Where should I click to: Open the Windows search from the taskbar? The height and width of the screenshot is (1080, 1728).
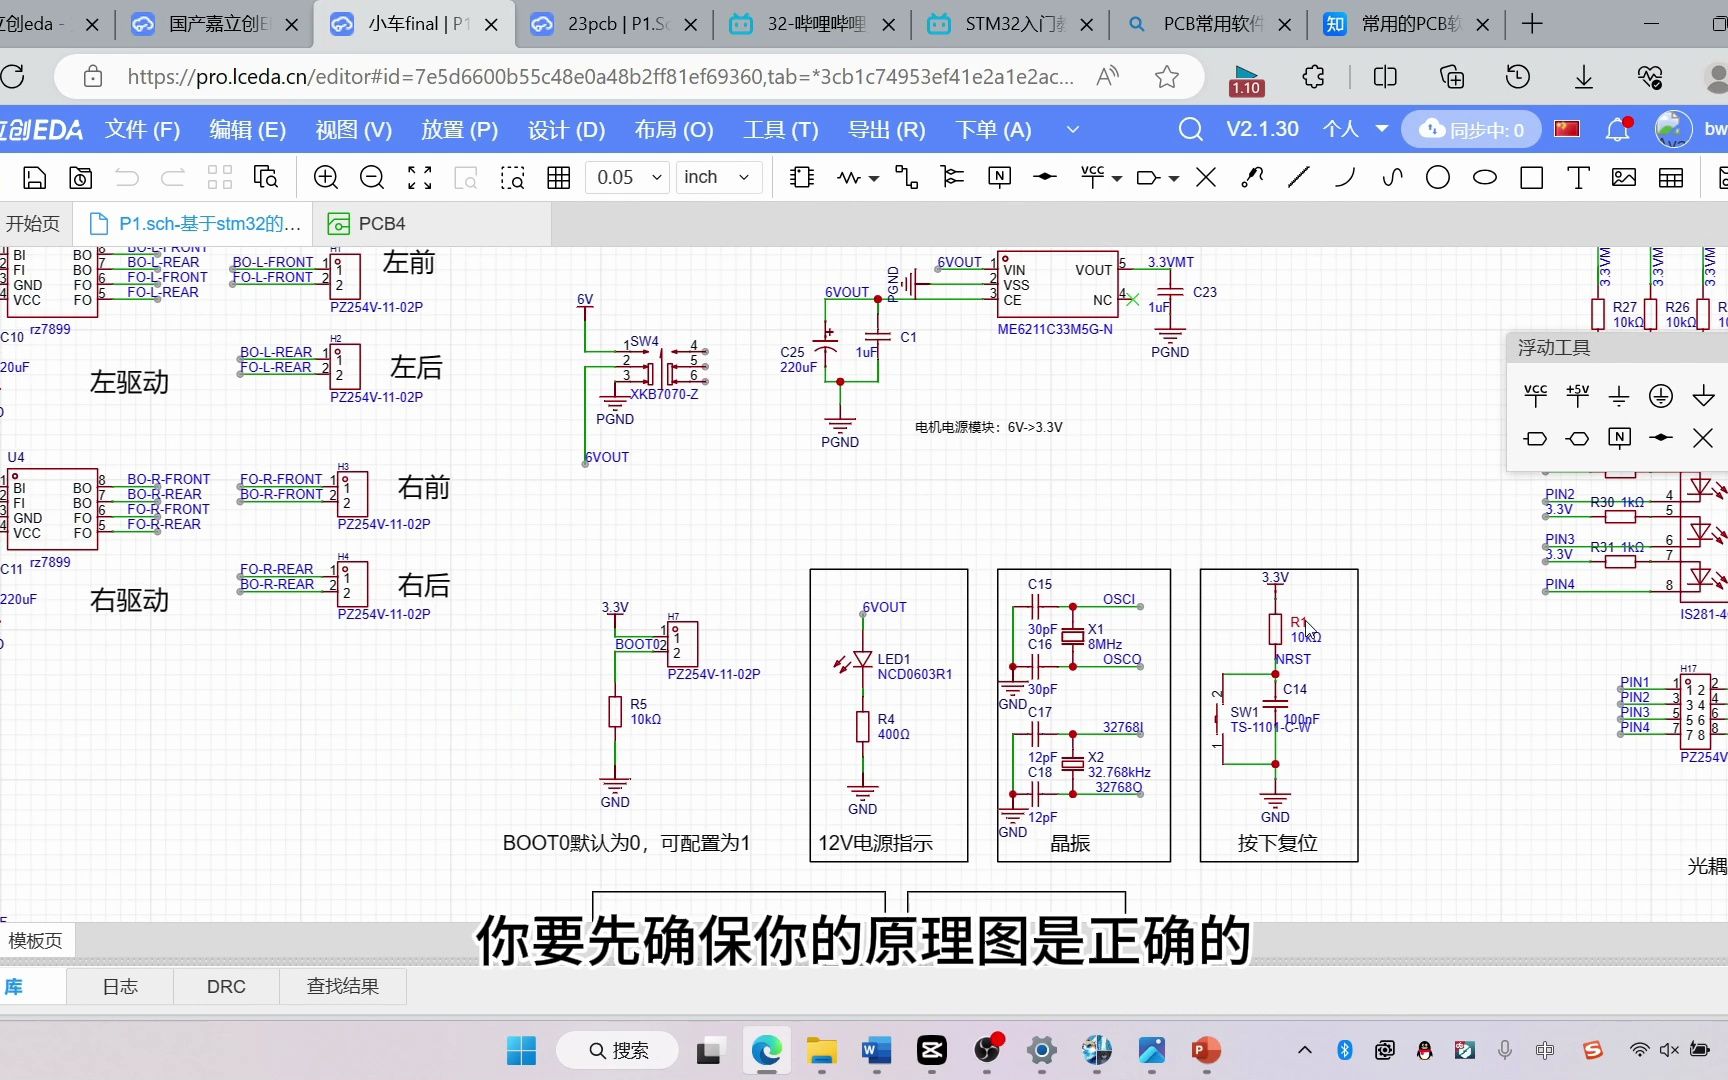pos(616,1051)
